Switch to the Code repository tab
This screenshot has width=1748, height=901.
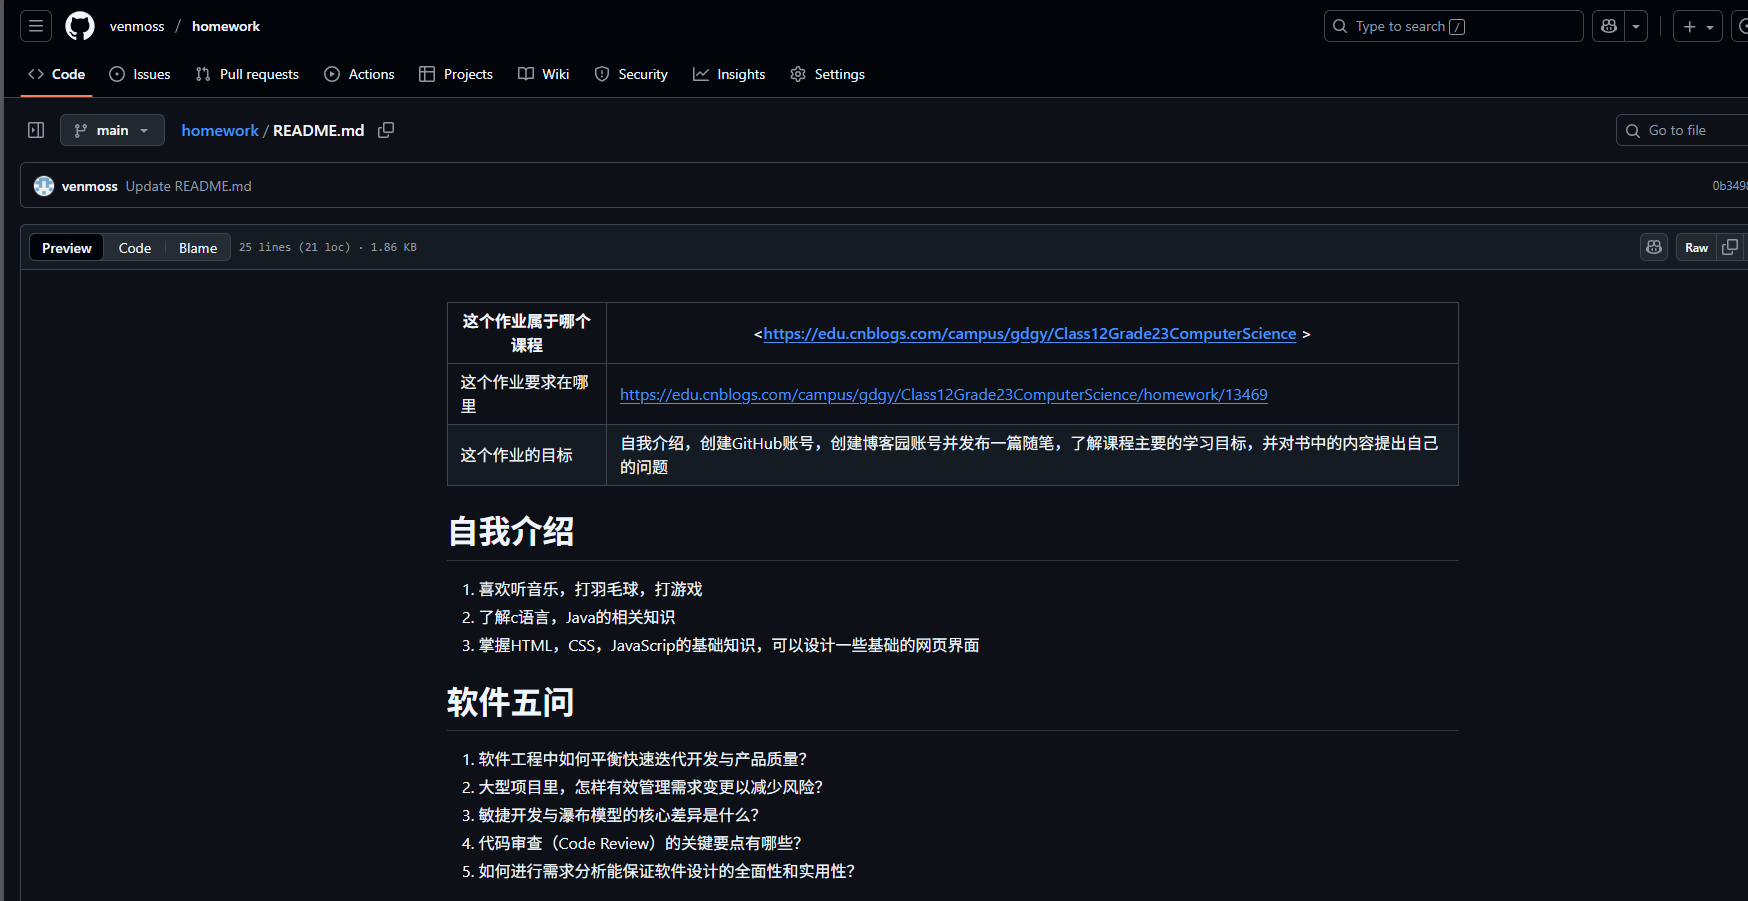[x=57, y=74]
